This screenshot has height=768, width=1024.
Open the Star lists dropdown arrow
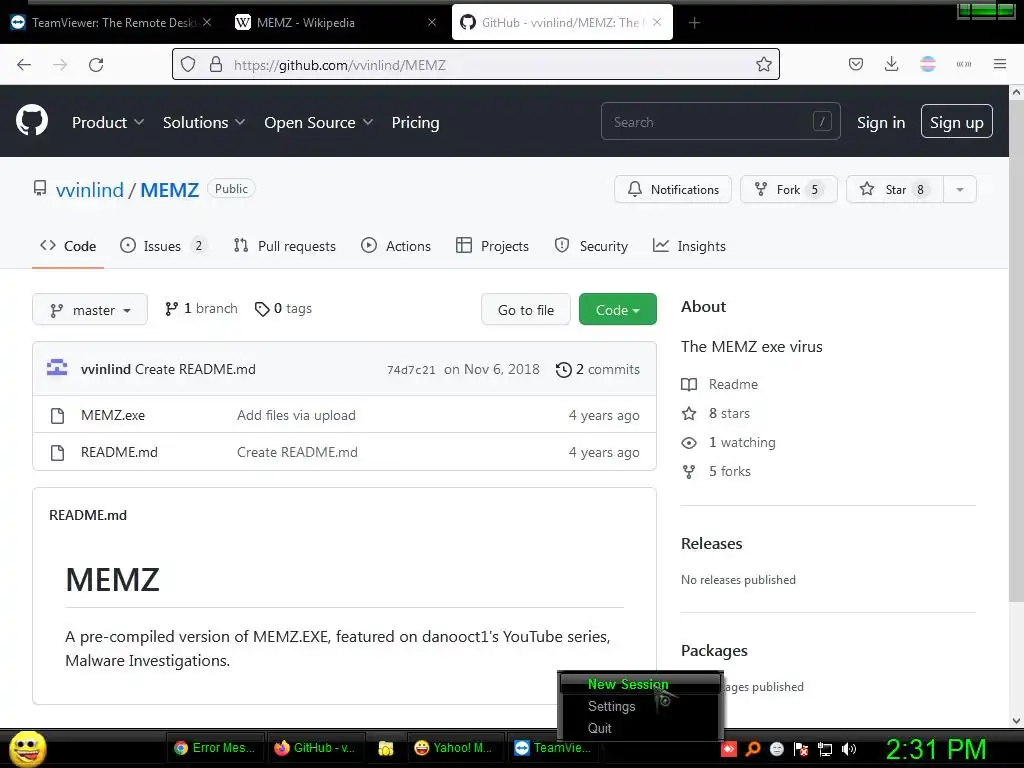tap(959, 189)
